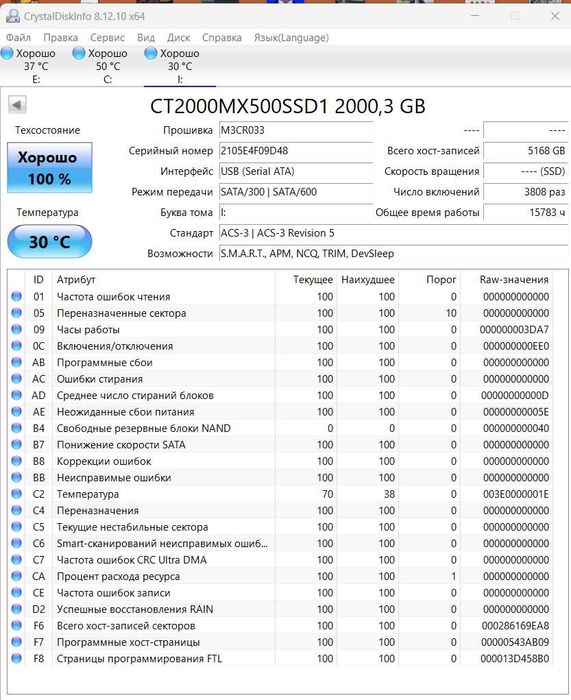Click status icon for Всего хост-записей секторов row
The height and width of the screenshot is (700, 571).
pos(17,625)
